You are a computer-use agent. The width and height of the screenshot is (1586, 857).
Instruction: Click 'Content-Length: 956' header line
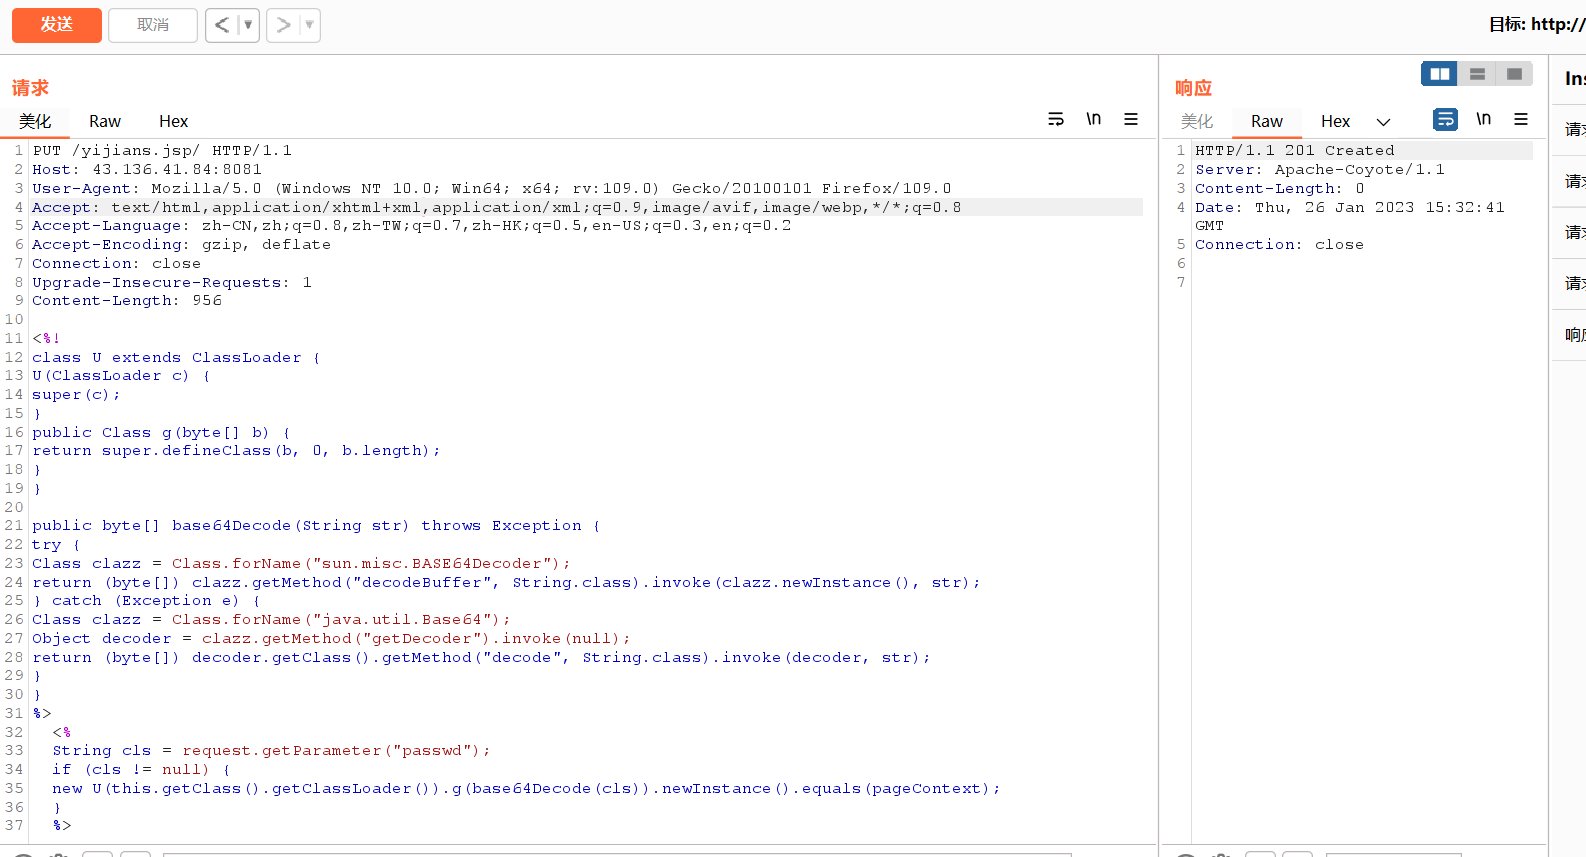pos(127,301)
